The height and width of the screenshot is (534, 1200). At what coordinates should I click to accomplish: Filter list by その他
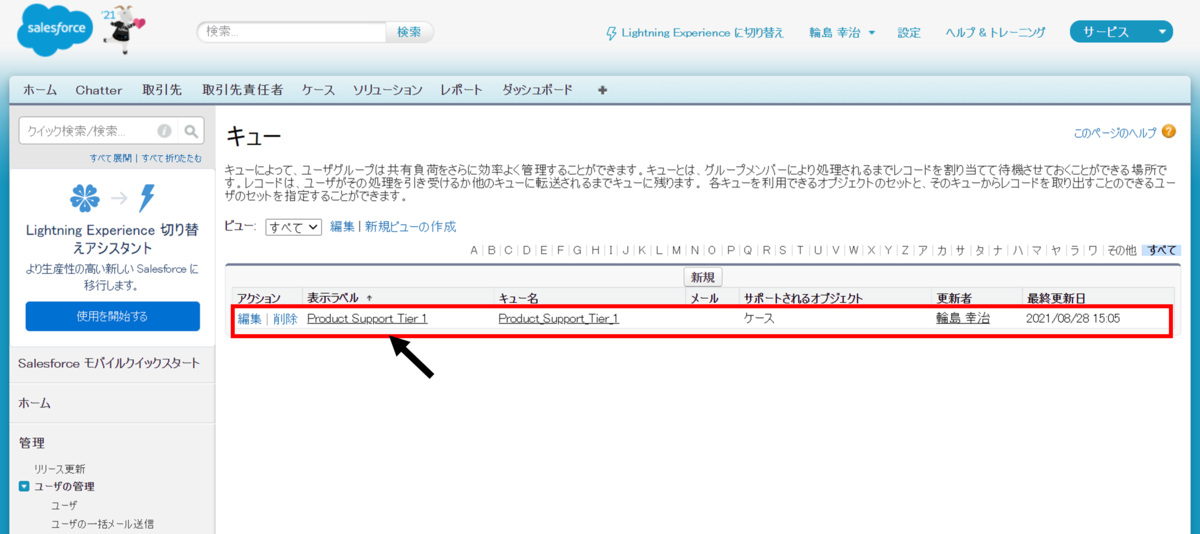[x=1121, y=250]
